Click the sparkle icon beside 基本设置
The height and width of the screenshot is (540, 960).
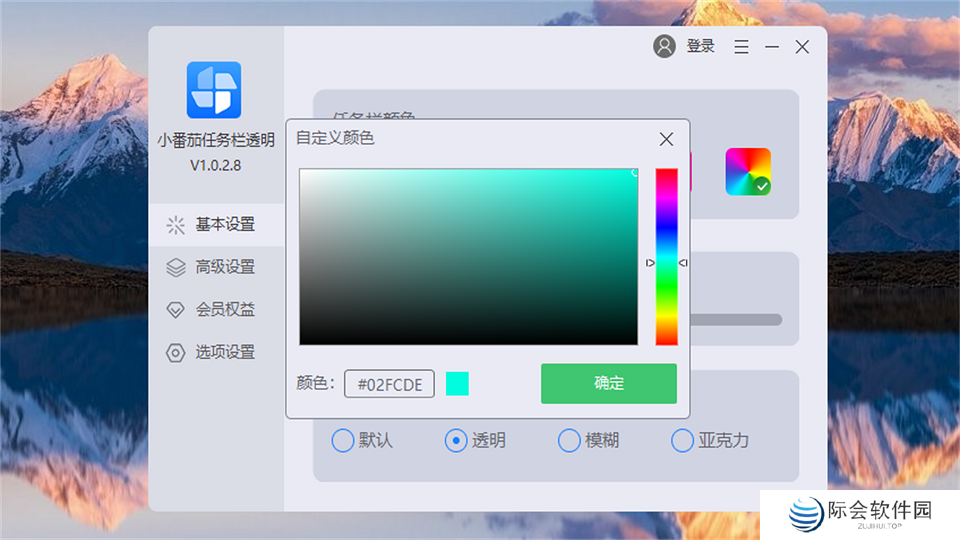coord(176,225)
